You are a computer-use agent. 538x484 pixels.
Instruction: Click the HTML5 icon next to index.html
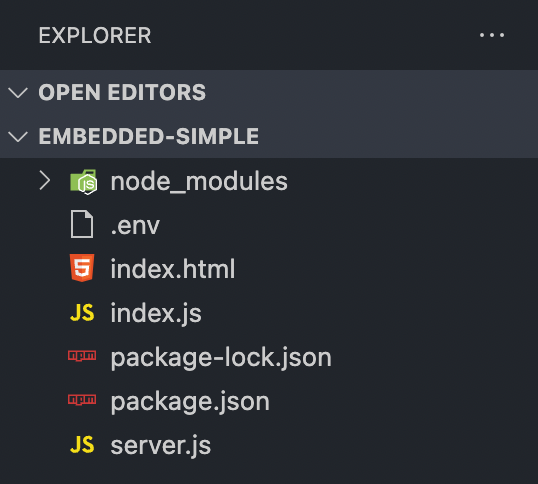(82, 268)
